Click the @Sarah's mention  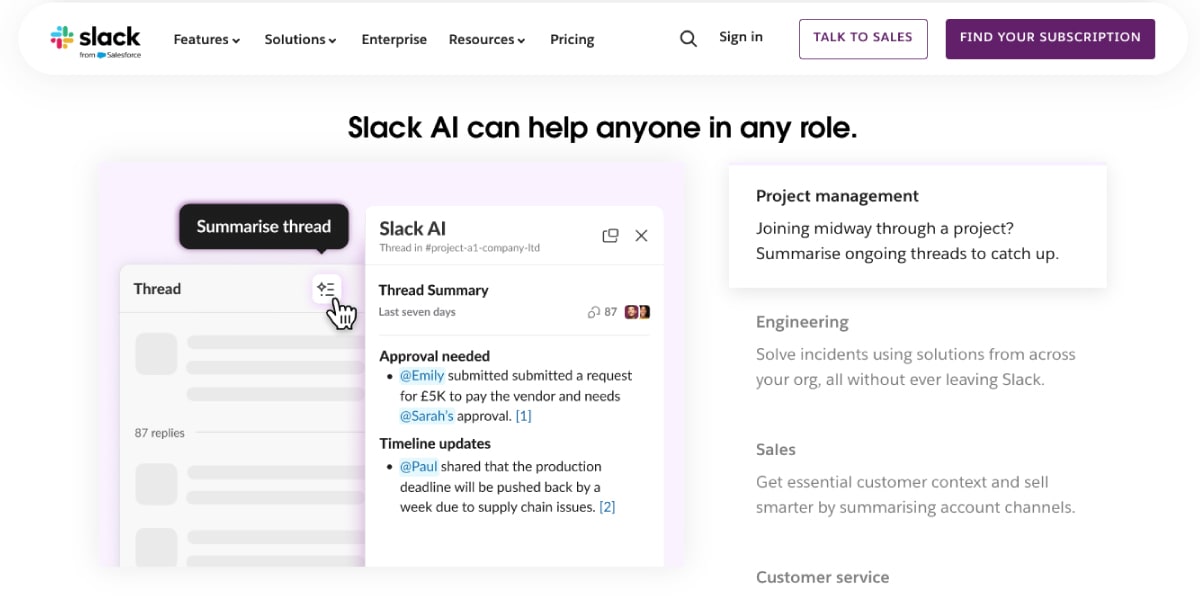(x=426, y=416)
